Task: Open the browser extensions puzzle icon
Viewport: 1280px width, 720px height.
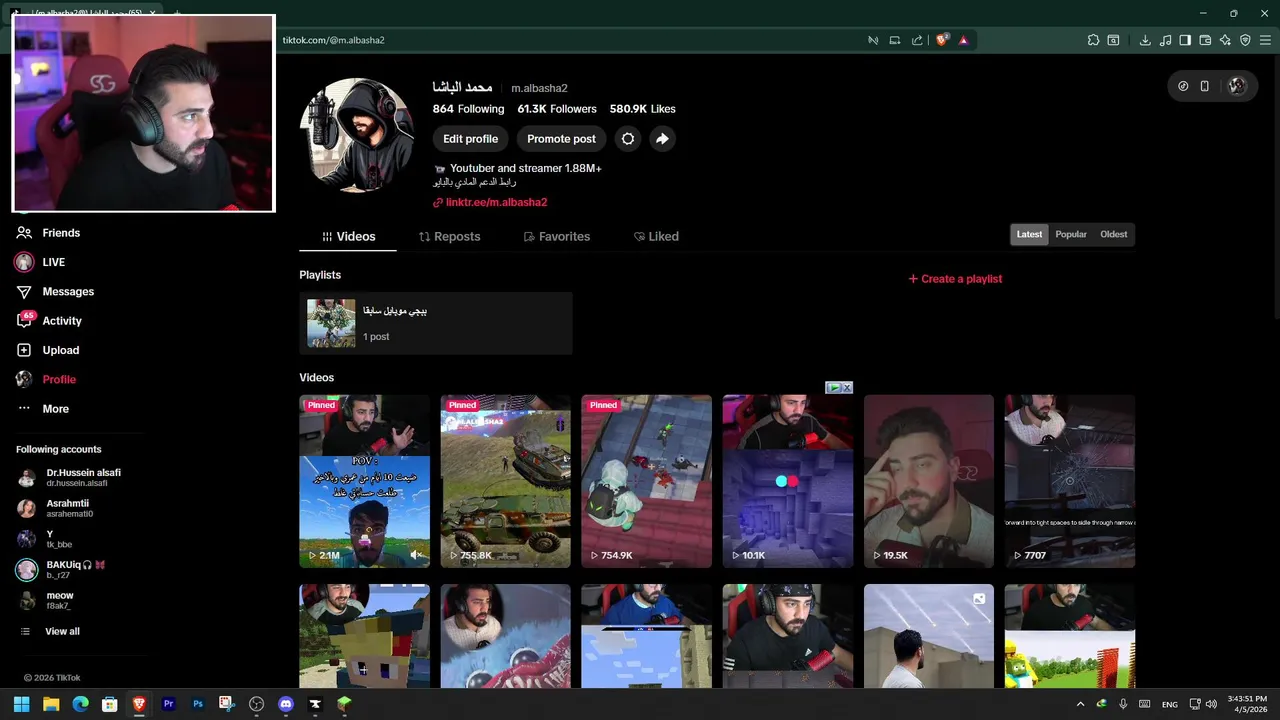Action: [1093, 40]
